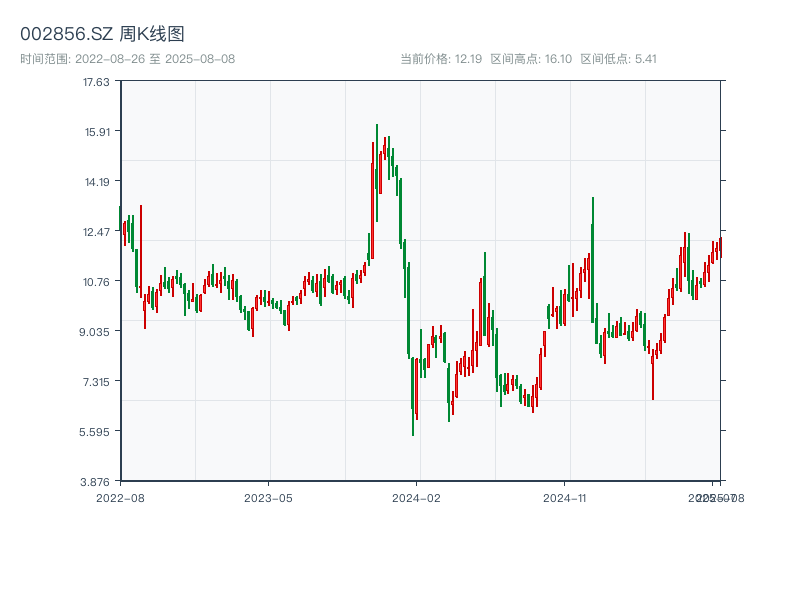Viewport: 800px width, 600px height.
Task: Click the 10.76 y-axis label
Action: (x=97, y=282)
